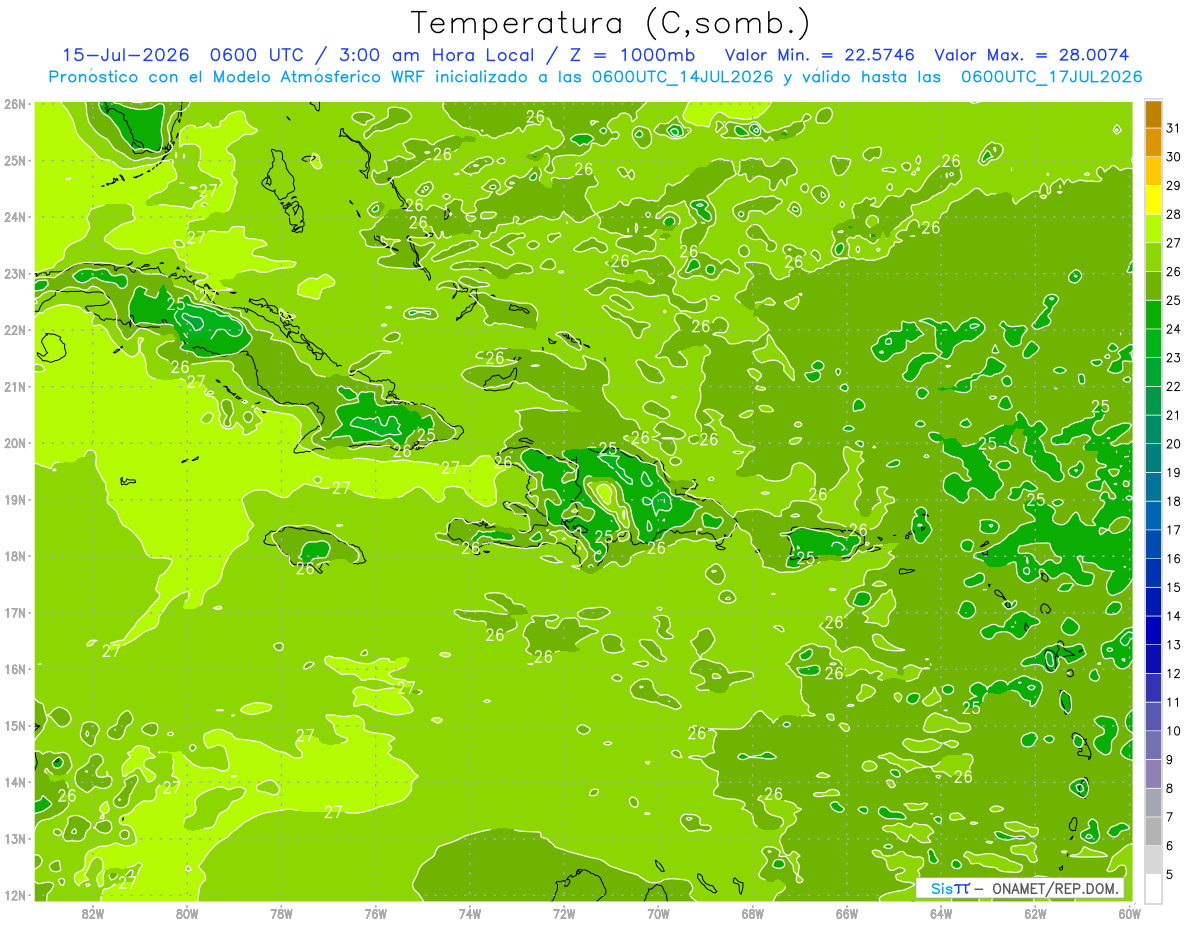
Task: Click the longitude label "76W"
Action: [375, 913]
